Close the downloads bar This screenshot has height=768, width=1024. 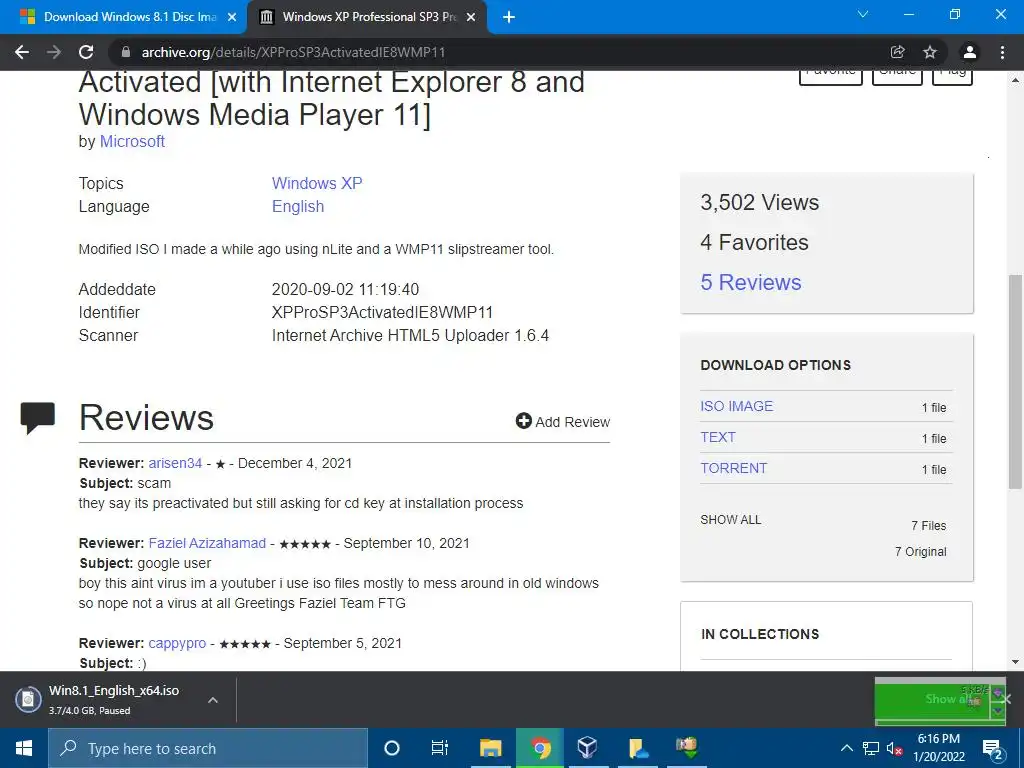[x=1006, y=699]
